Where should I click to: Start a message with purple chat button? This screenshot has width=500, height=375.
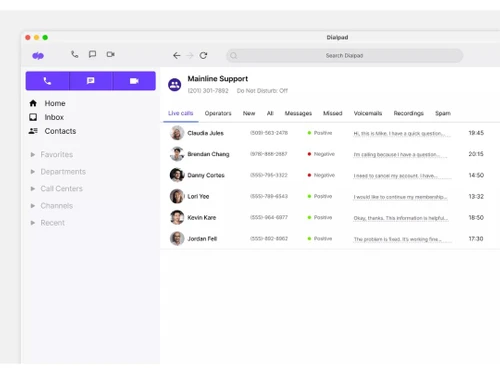coord(91,81)
